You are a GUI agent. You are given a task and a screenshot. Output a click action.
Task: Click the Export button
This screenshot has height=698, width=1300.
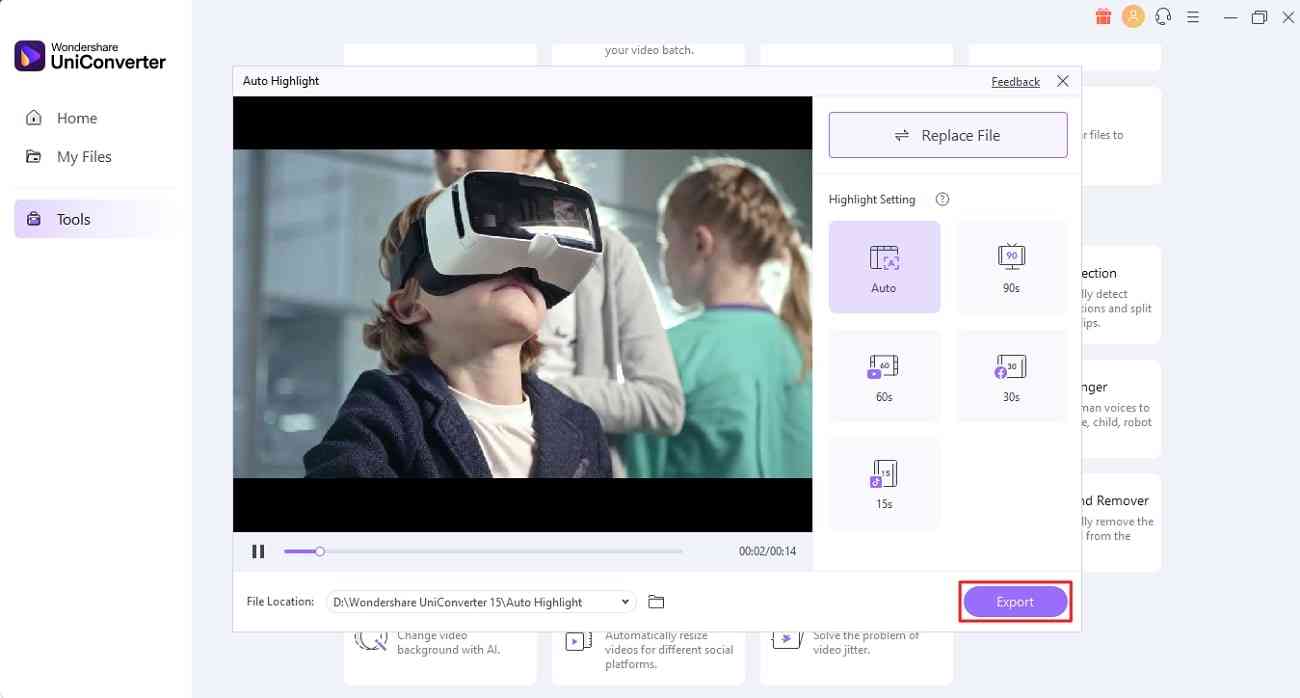pos(1015,602)
